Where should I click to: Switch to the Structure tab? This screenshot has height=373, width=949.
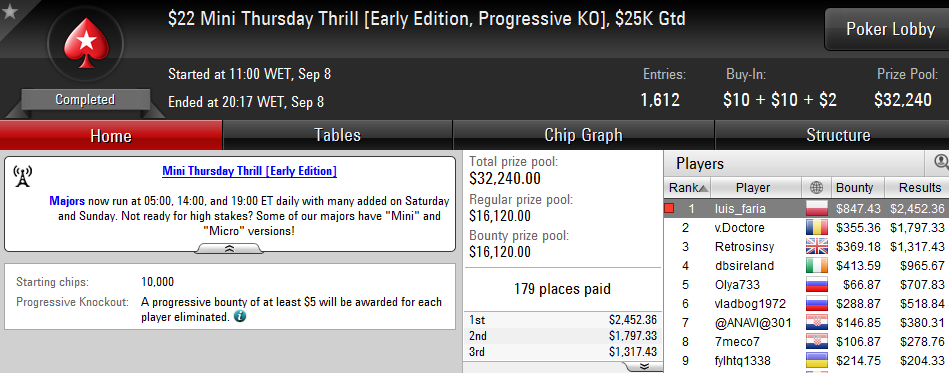[838, 135]
